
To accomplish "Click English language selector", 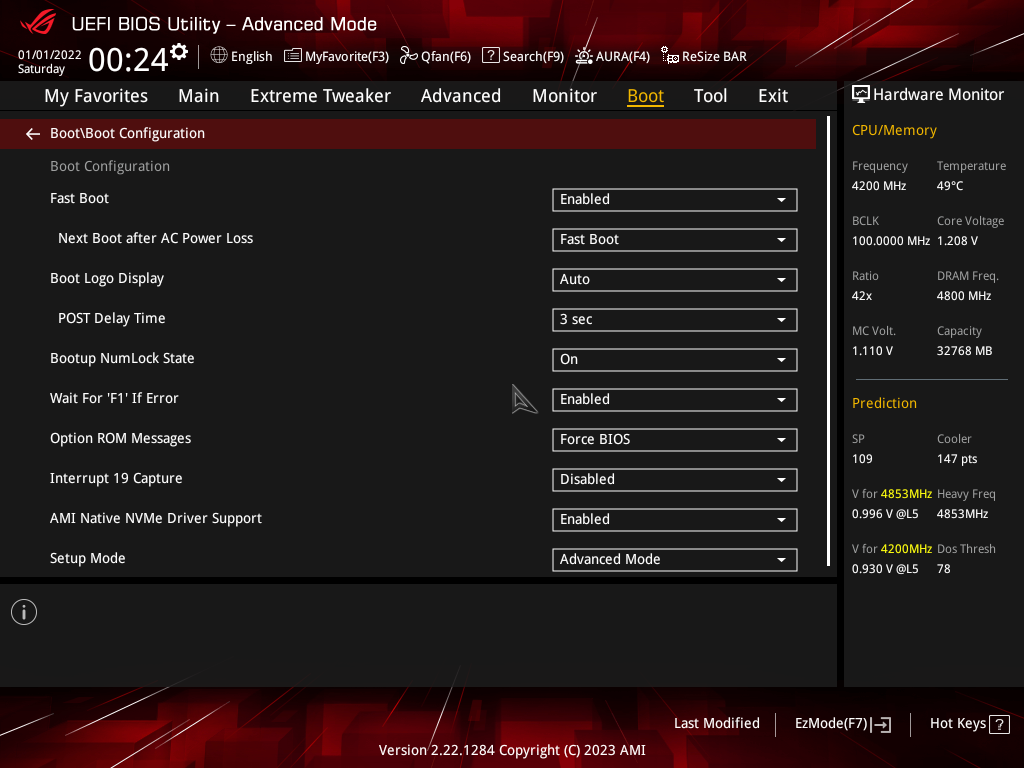I will click(241, 56).
